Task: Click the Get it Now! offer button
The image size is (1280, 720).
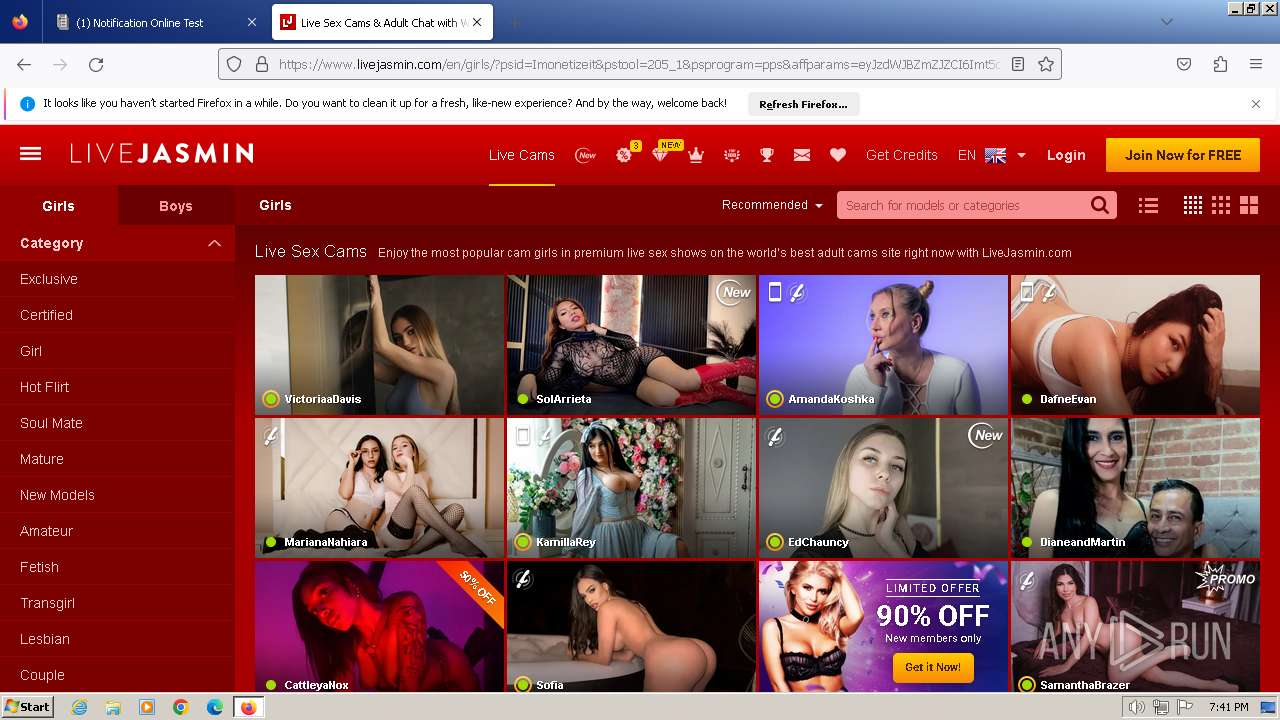Action: coord(933,667)
